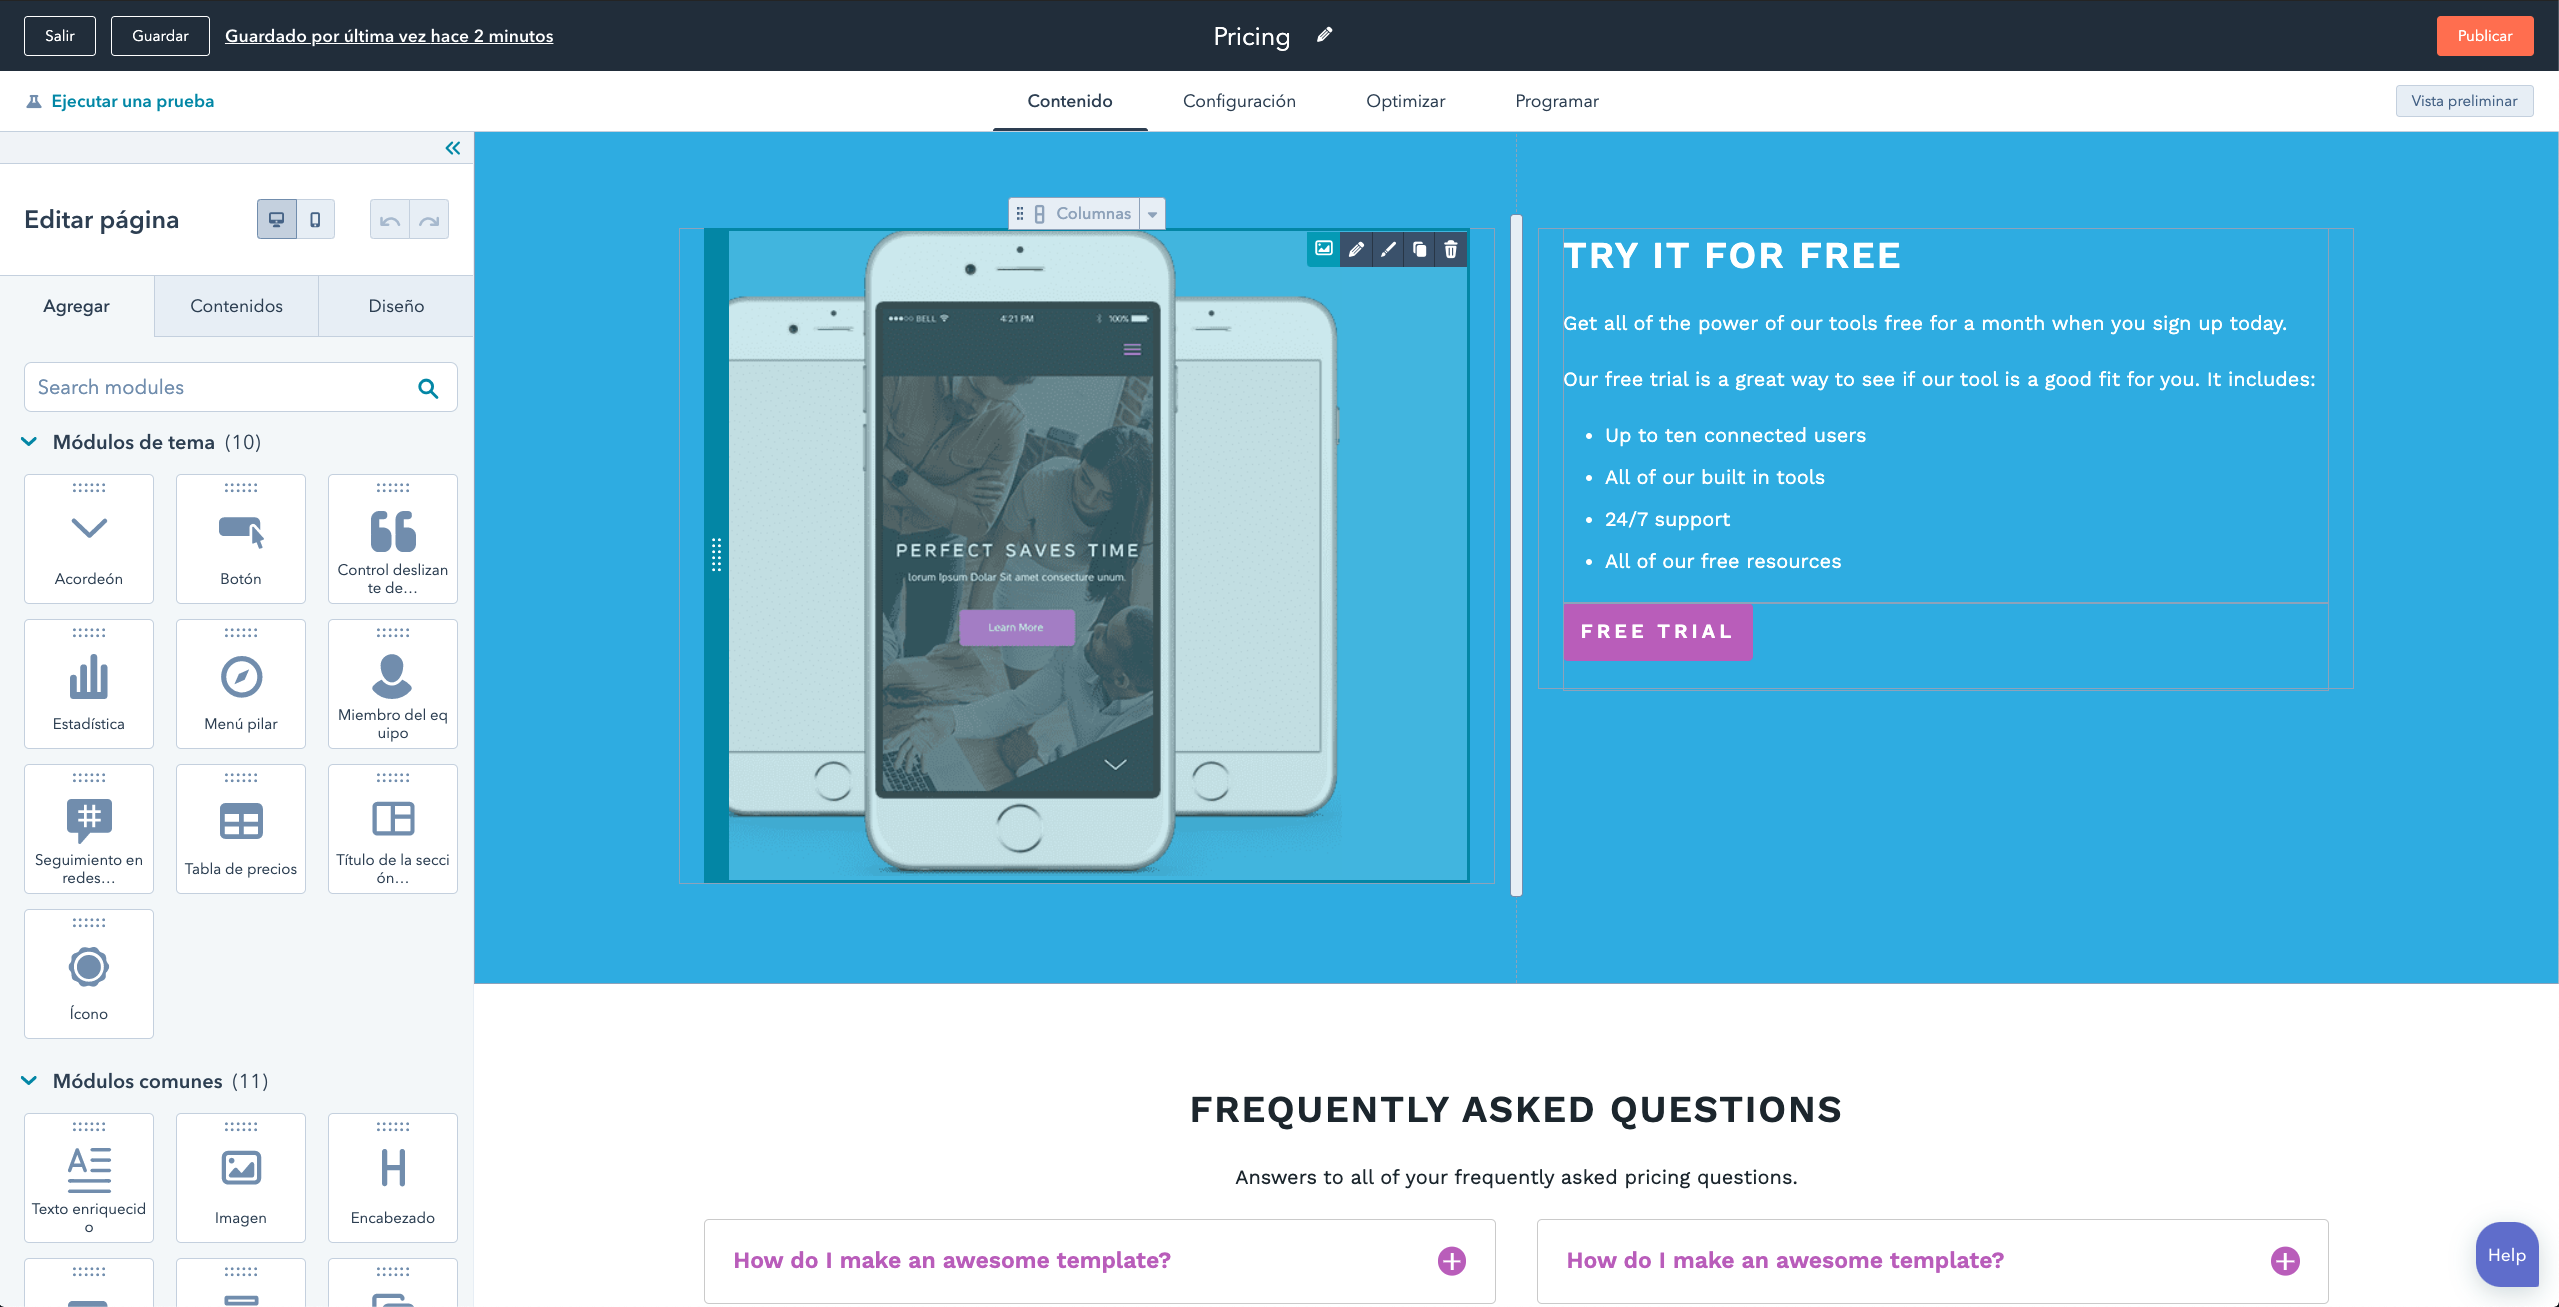The width and height of the screenshot is (2559, 1307).
Task: Switch to the Diseño panel tab
Action: click(395, 305)
